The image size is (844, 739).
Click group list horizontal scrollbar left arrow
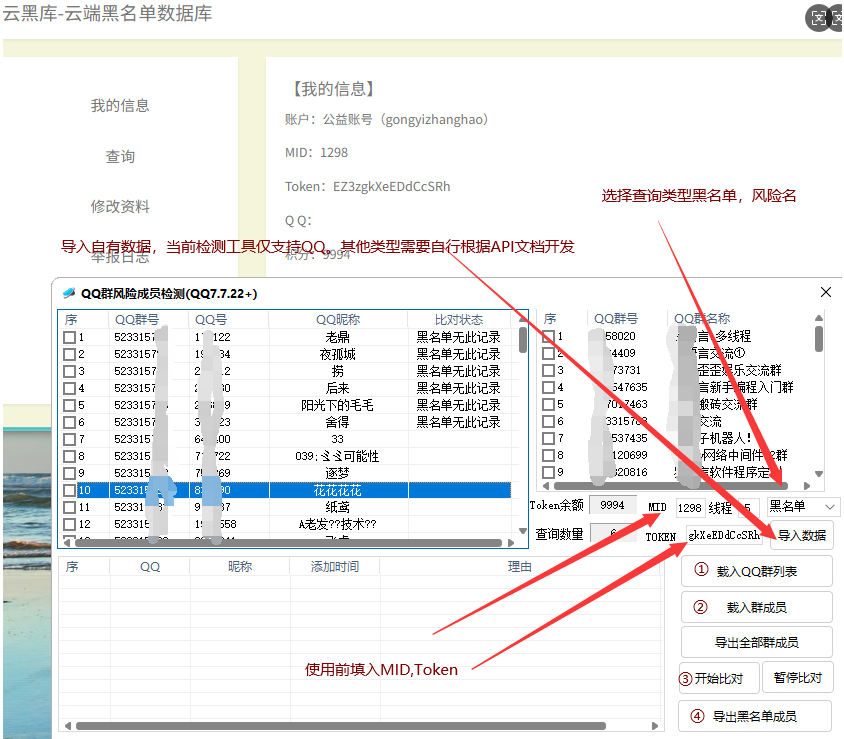[546, 486]
